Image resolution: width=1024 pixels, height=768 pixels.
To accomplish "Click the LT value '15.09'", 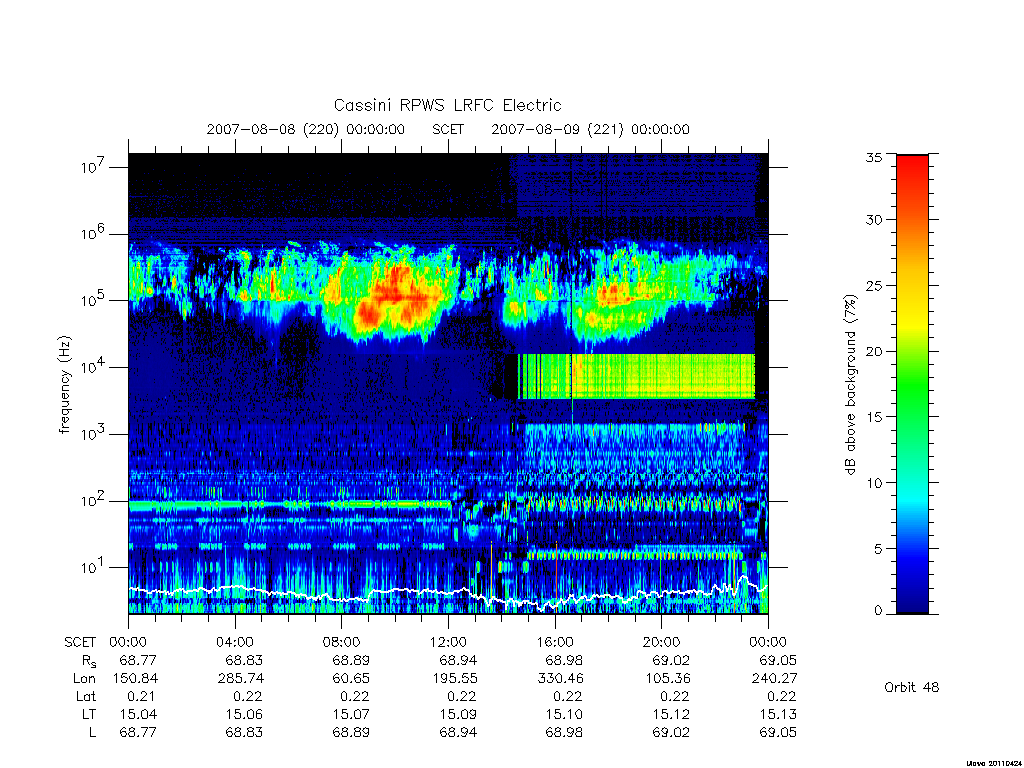I will [458, 714].
